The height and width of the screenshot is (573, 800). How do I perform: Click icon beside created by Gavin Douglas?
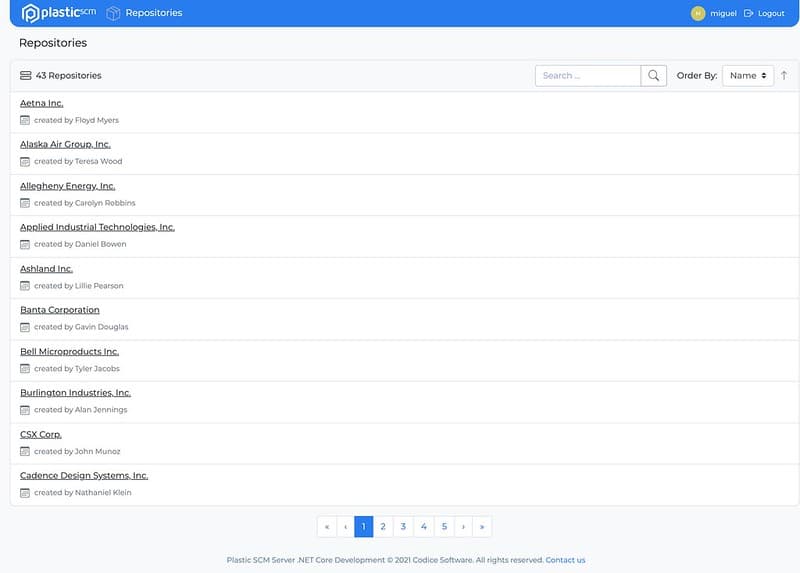click(25, 327)
